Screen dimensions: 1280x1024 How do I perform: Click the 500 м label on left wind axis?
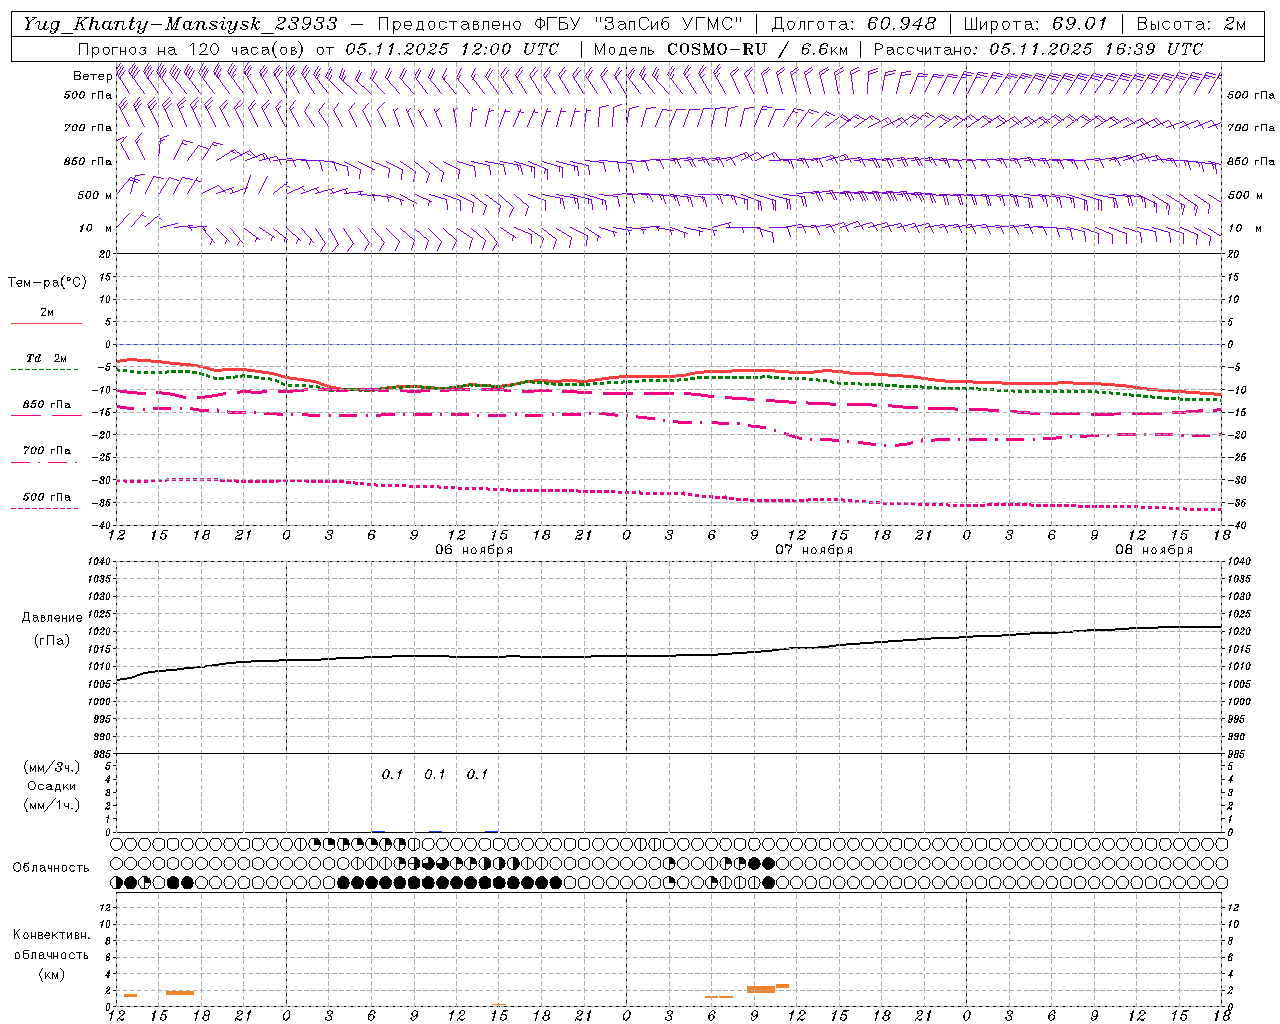point(94,196)
